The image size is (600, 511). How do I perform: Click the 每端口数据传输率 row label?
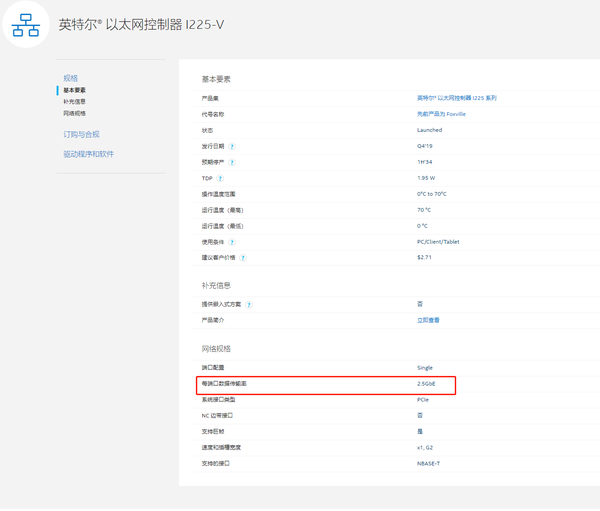click(224, 384)
